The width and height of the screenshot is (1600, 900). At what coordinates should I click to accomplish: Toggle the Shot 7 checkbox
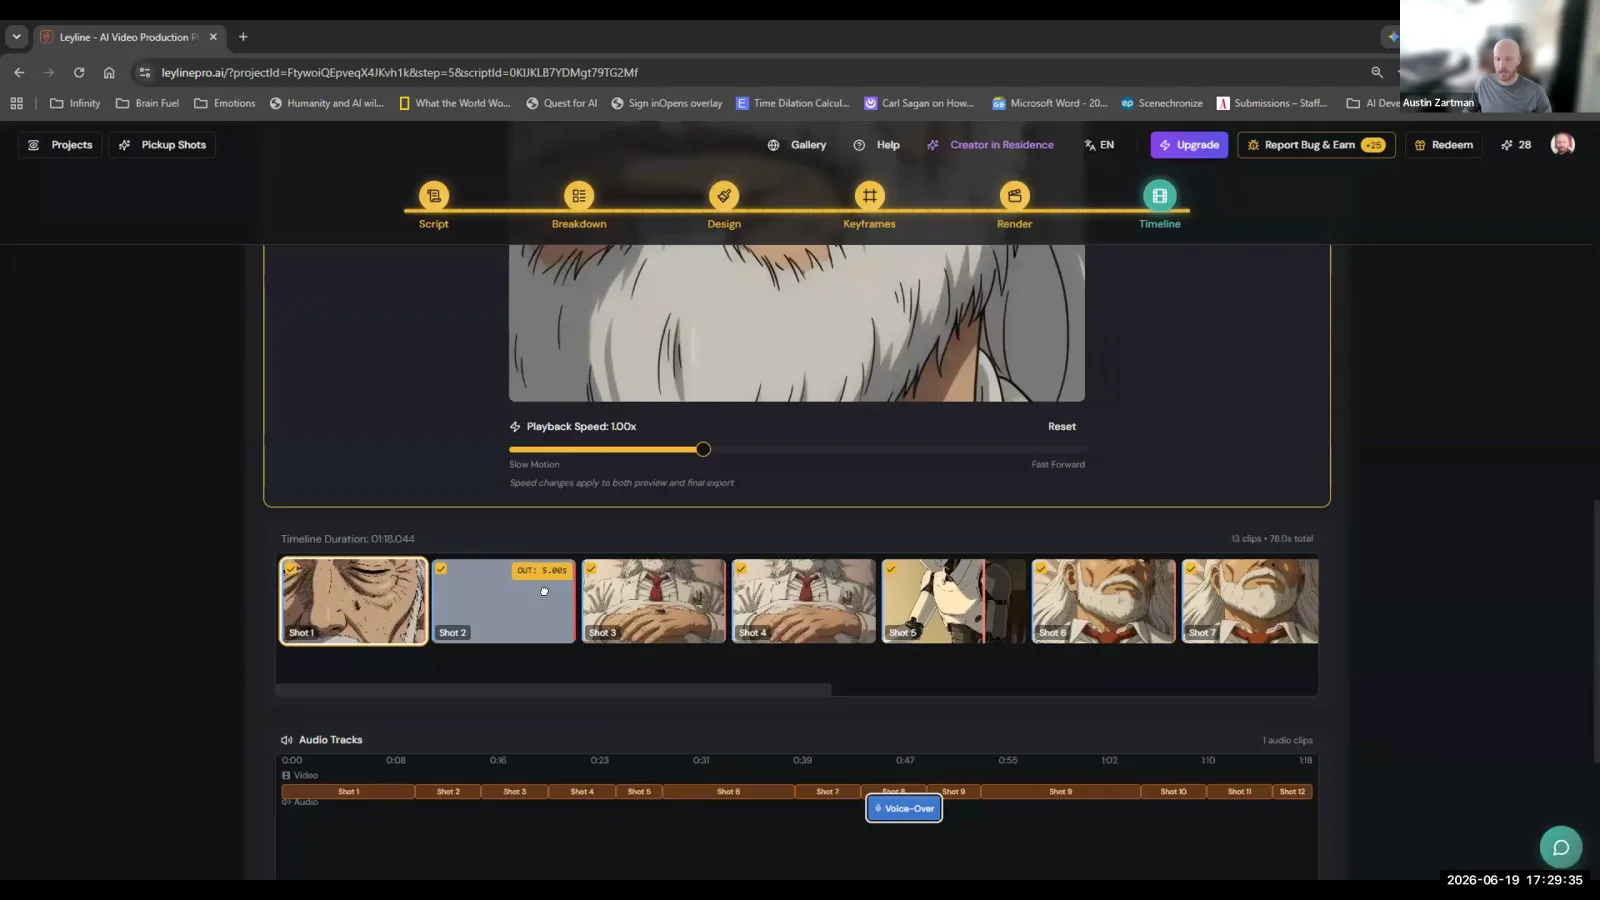click(x=1191, y=568)
